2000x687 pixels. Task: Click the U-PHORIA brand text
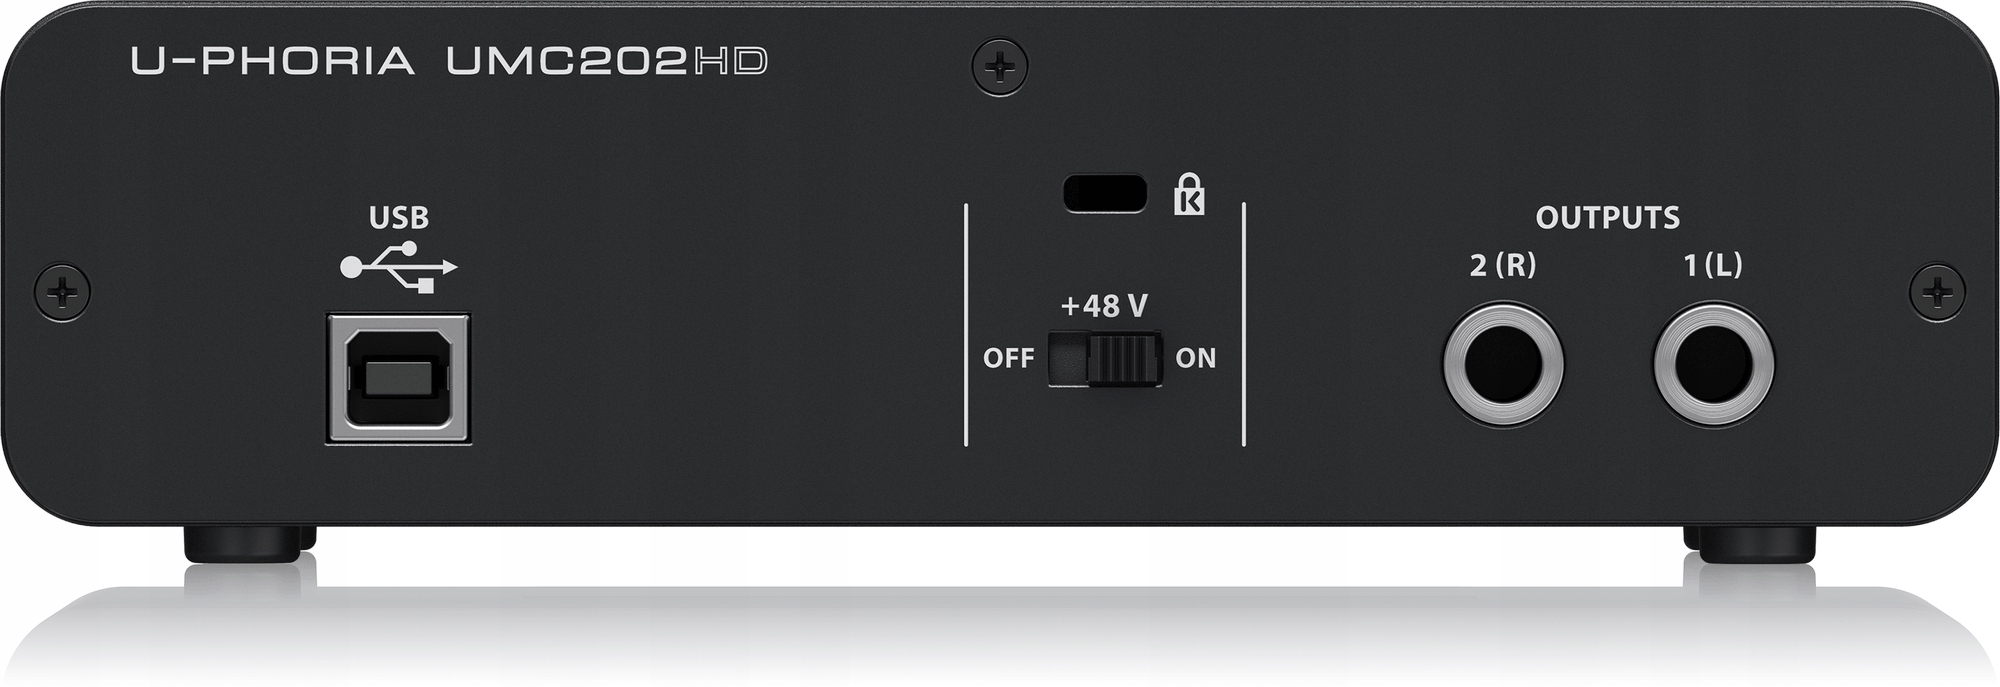[x=273, y=62]
